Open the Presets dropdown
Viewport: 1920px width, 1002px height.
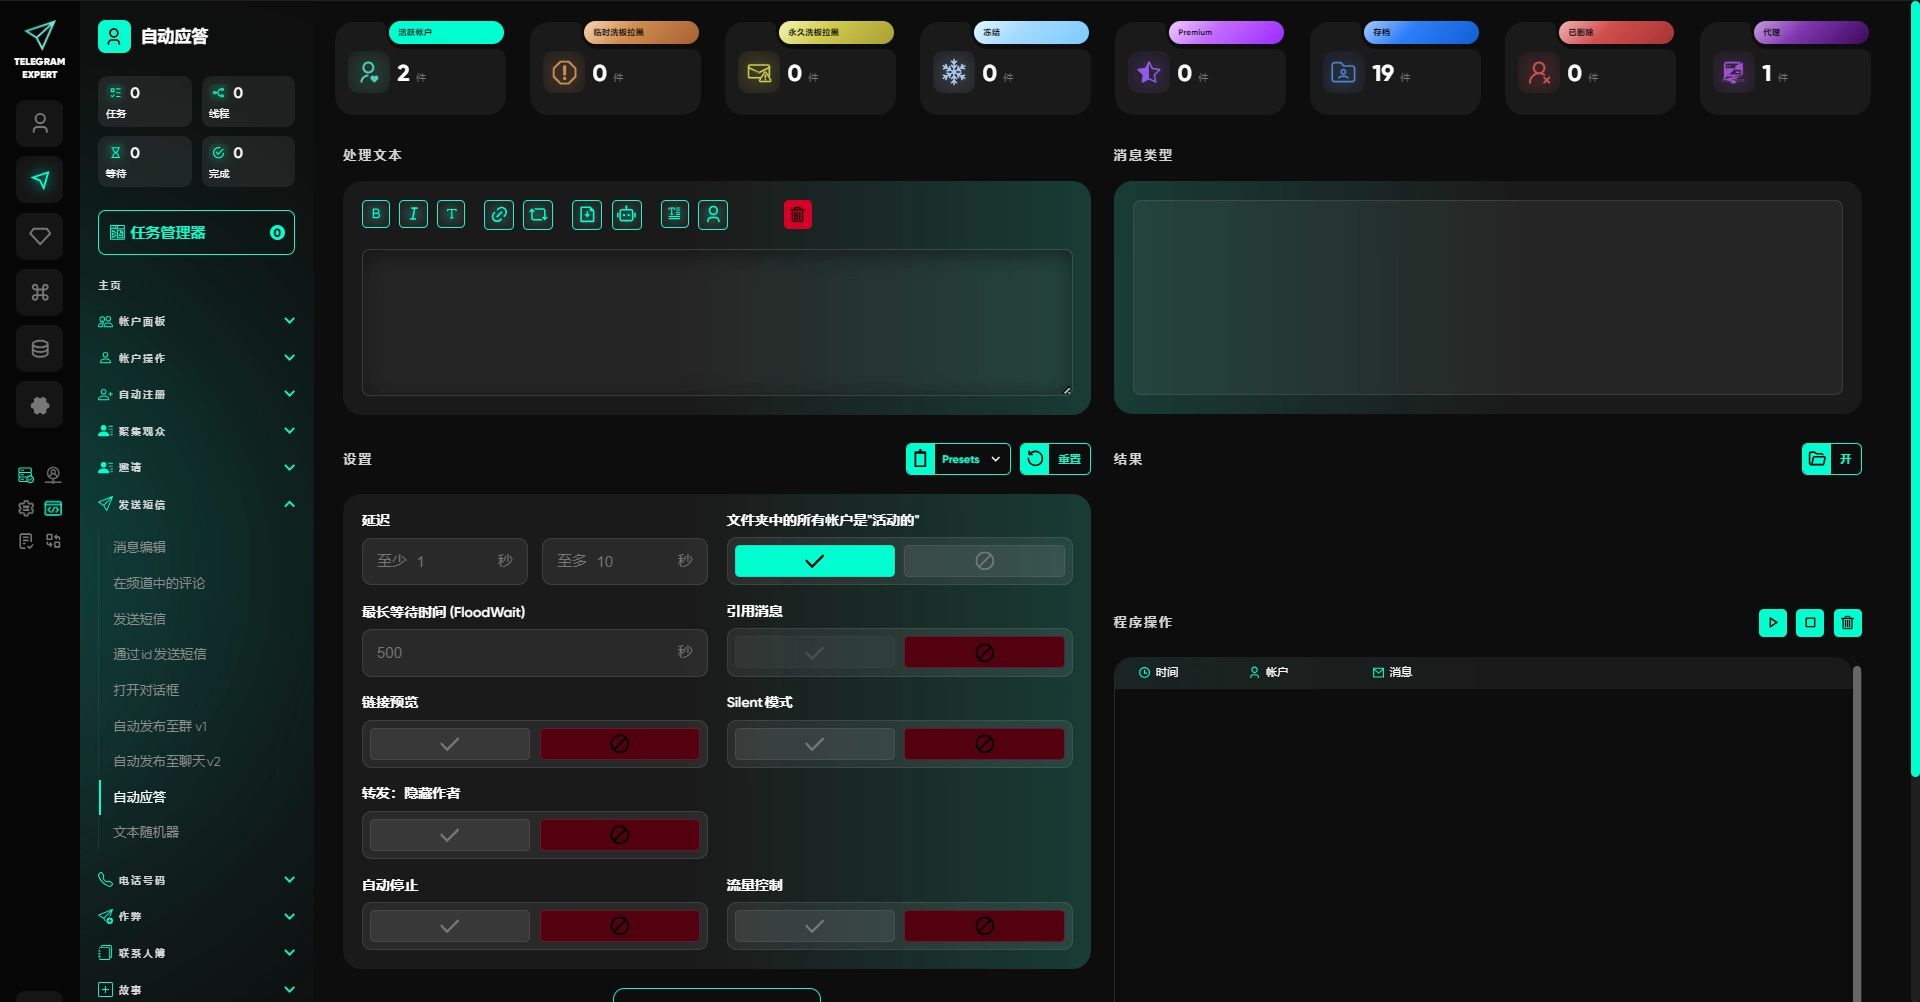[x=958, y=459]
